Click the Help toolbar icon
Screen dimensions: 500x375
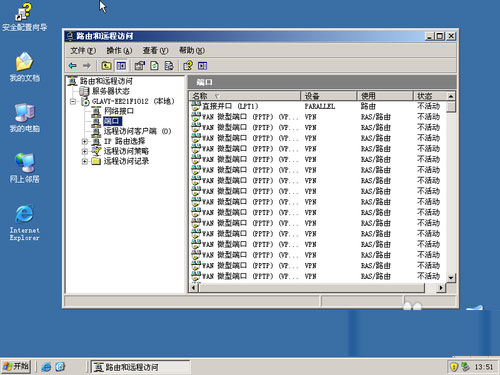[188, 66]
